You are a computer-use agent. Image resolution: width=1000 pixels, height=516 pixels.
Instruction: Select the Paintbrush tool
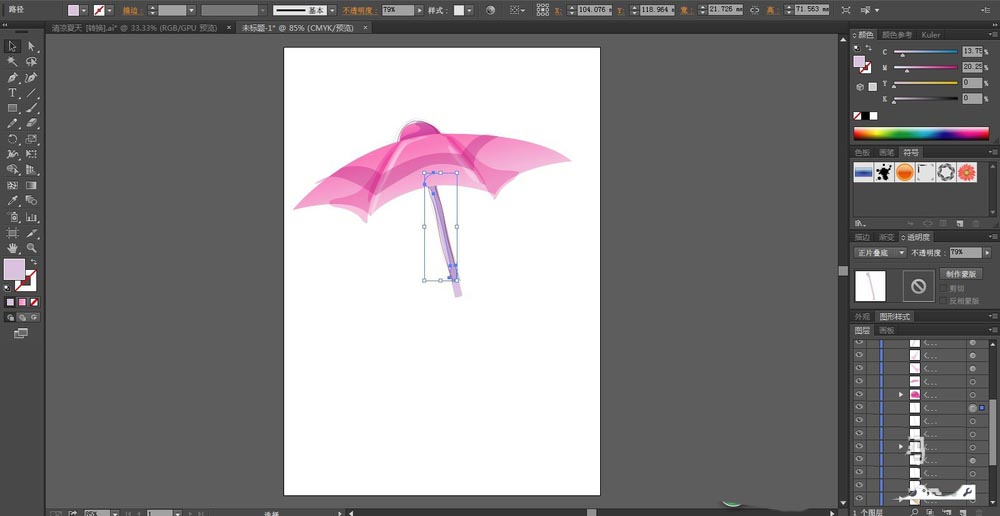[31, 108]
